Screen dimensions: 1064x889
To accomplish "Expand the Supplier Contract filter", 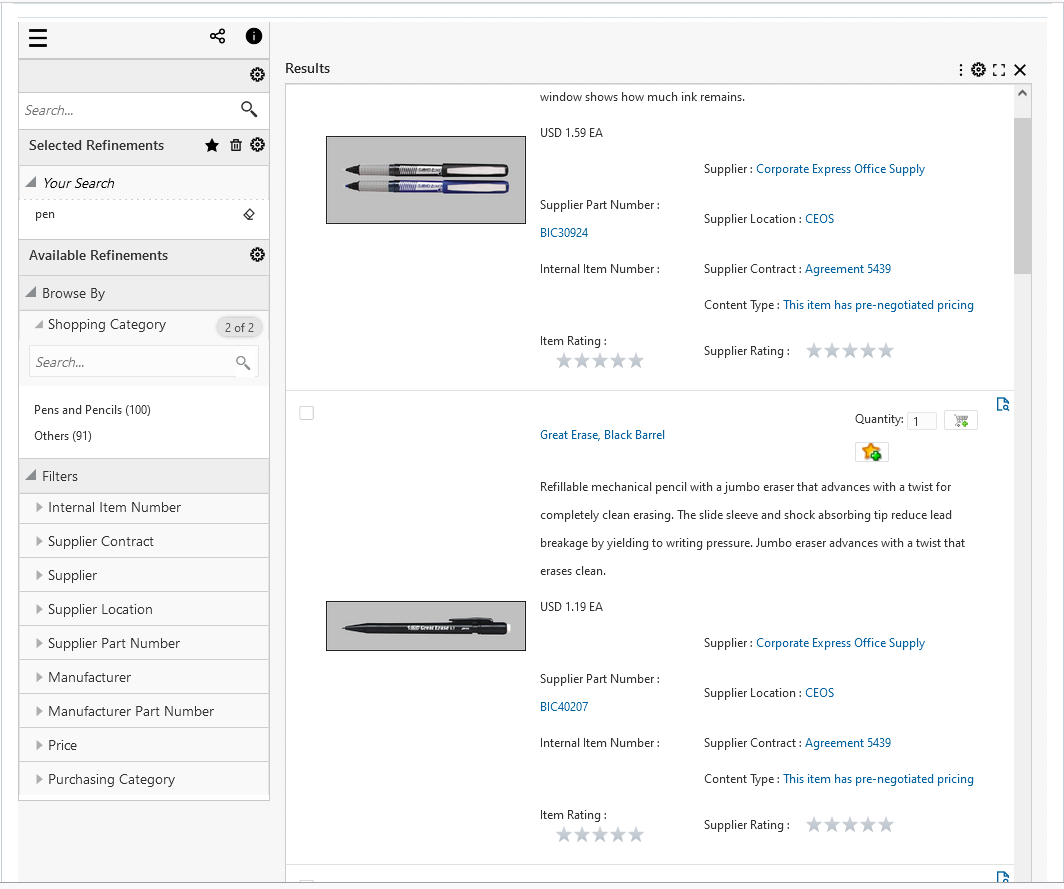I will click(100, 541).
